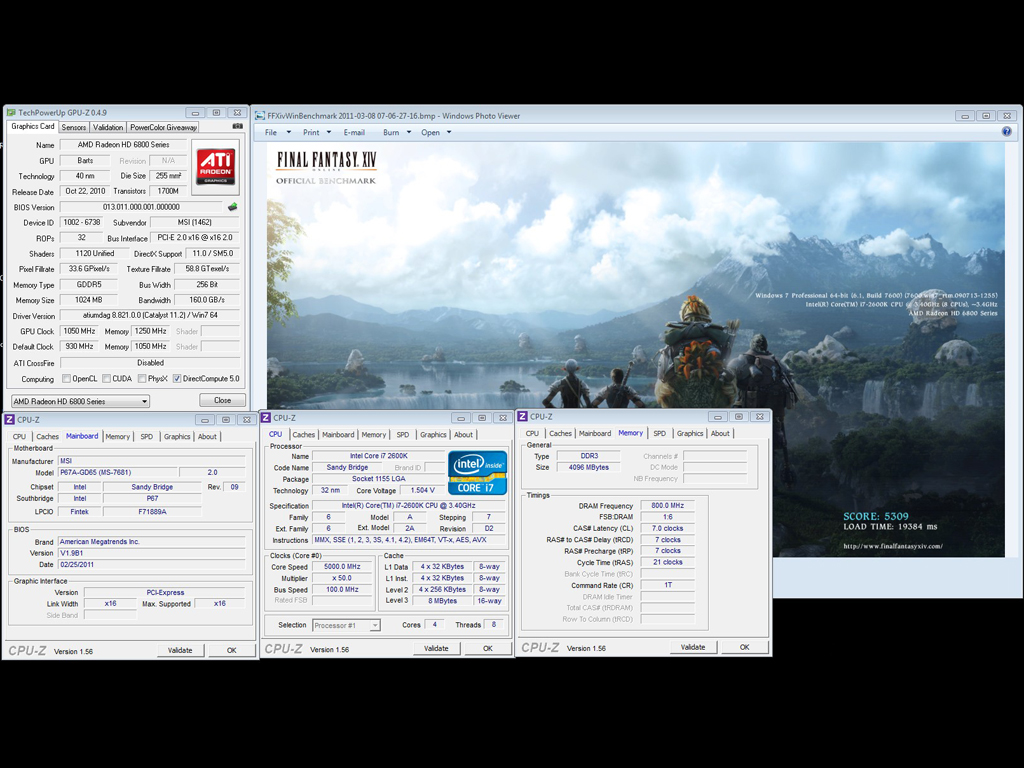
Task: Click the Intel Core i7 2600K name field
Action: (x=379, y=456)
